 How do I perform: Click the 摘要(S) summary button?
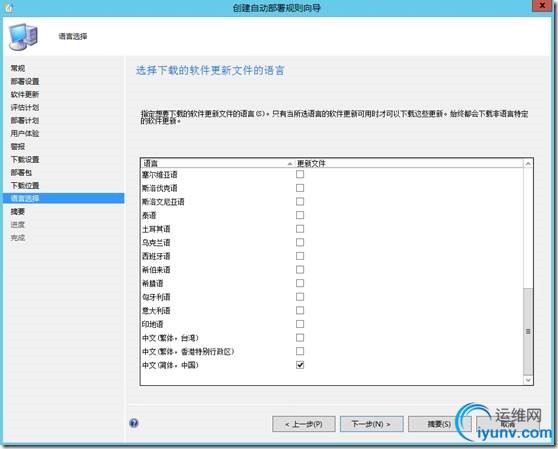[x=439, y=424]
